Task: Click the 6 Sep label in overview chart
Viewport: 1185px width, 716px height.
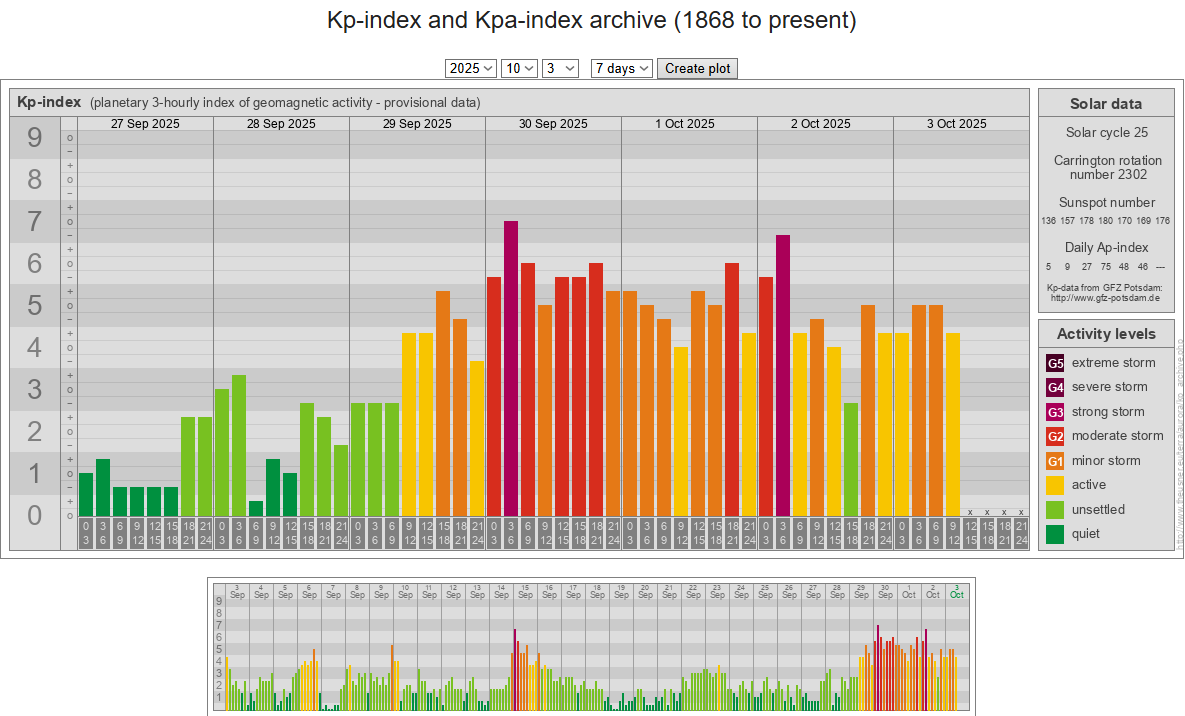Action: pos(309,591)
